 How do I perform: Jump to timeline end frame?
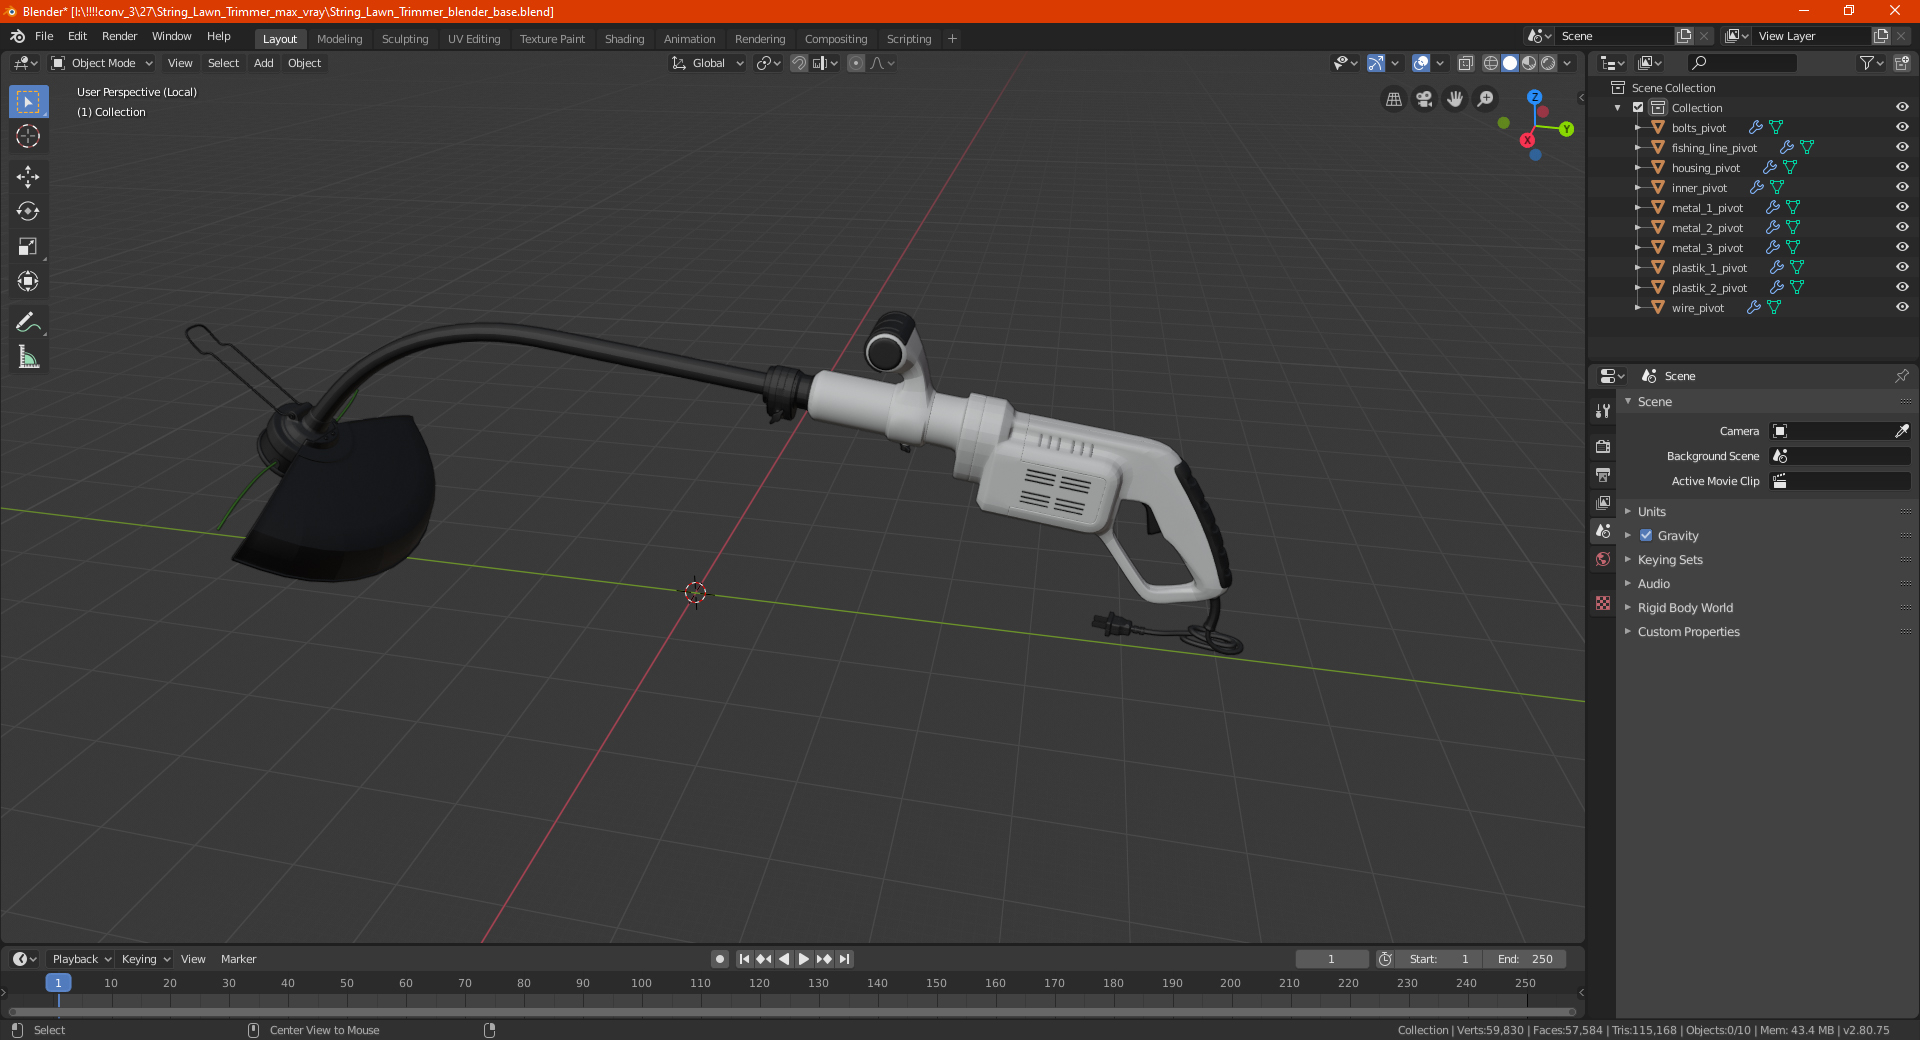[845, 959]
